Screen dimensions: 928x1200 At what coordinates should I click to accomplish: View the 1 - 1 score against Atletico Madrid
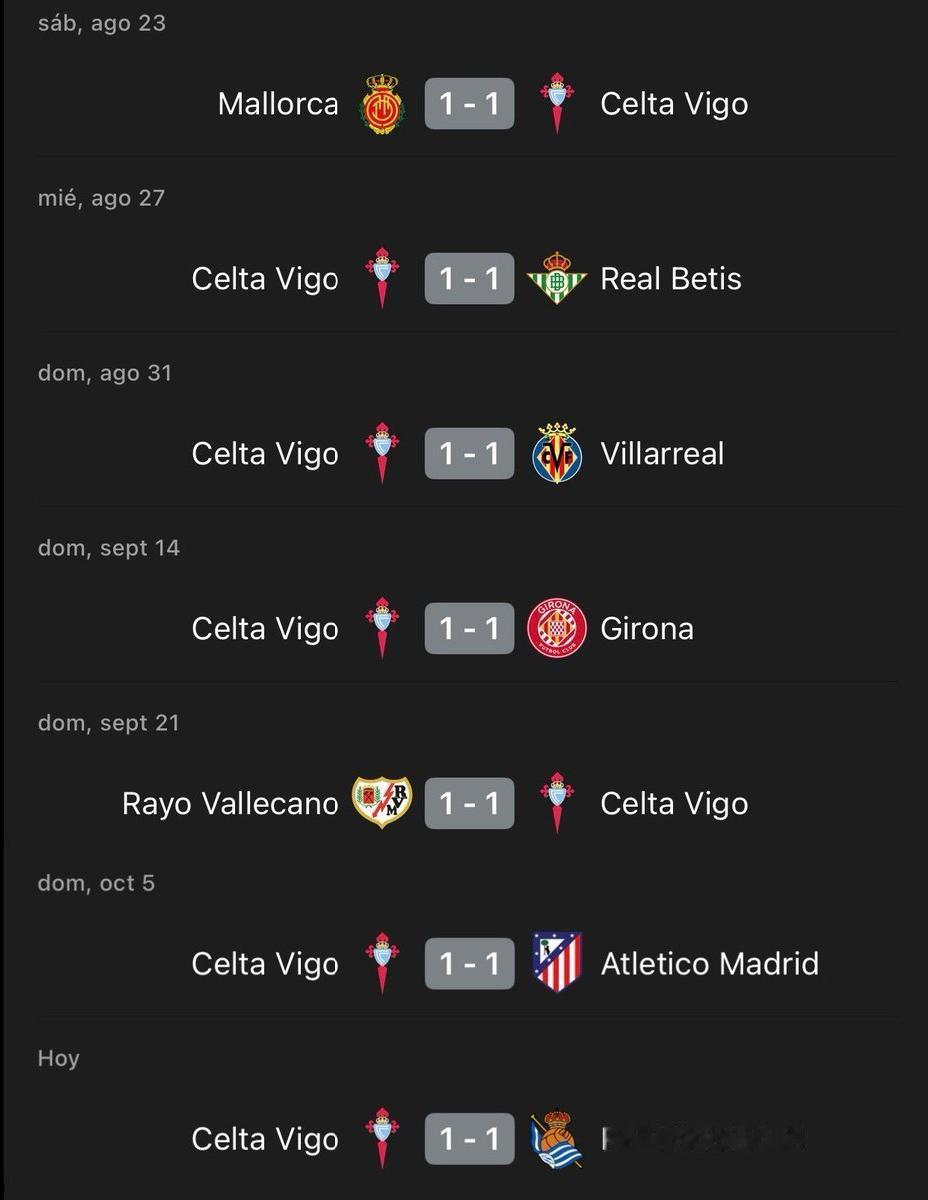tap(469, 963)
